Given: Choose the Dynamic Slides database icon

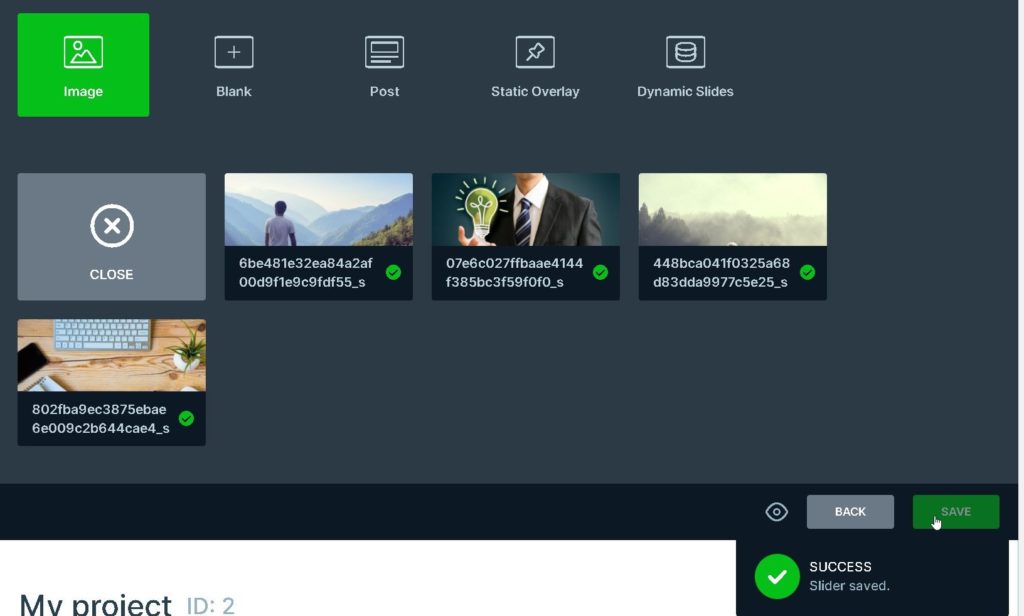Looking at the screenshot, I should click(x=685, y=52).
